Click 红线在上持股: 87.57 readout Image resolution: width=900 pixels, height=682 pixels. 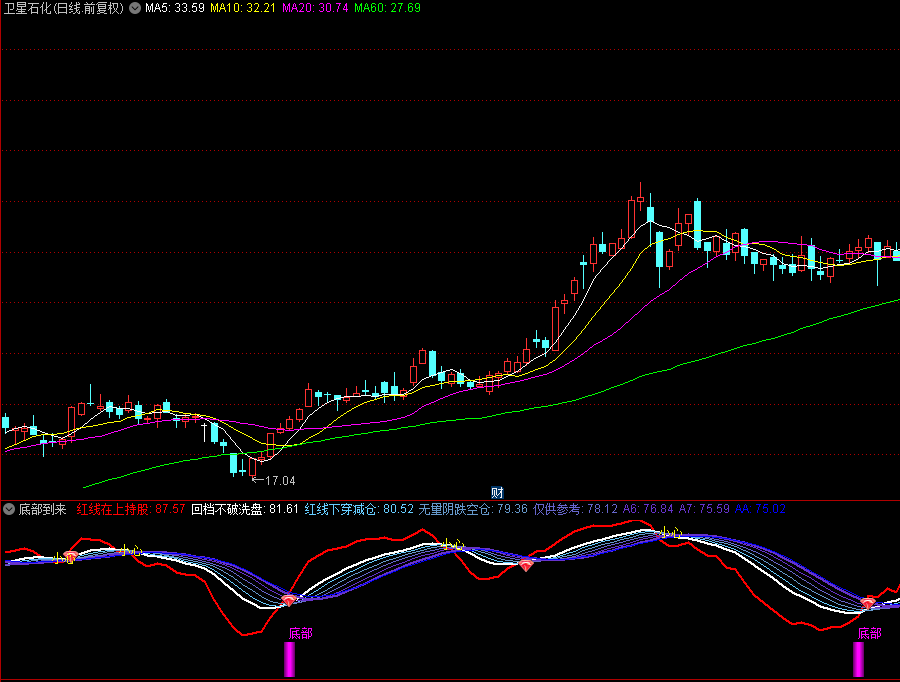point(131,509)
